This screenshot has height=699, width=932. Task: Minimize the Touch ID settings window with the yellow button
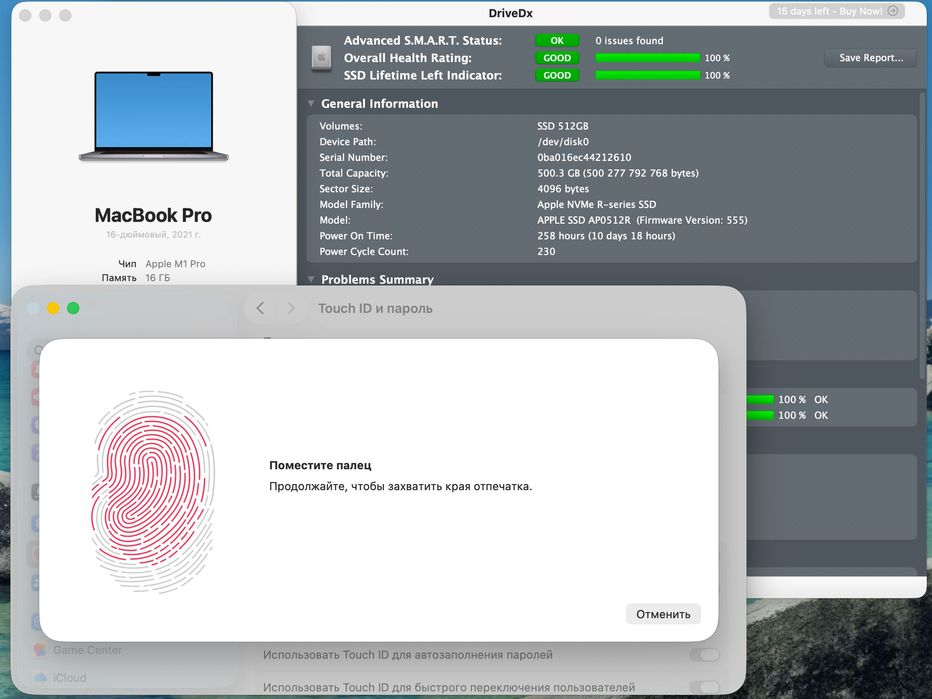53,308
